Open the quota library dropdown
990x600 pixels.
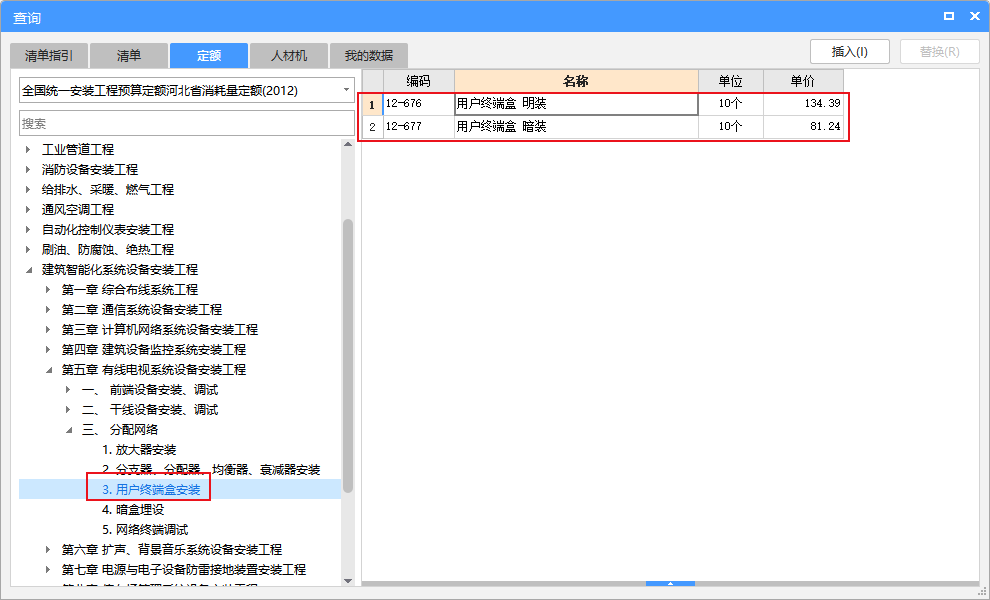(346, 90)
